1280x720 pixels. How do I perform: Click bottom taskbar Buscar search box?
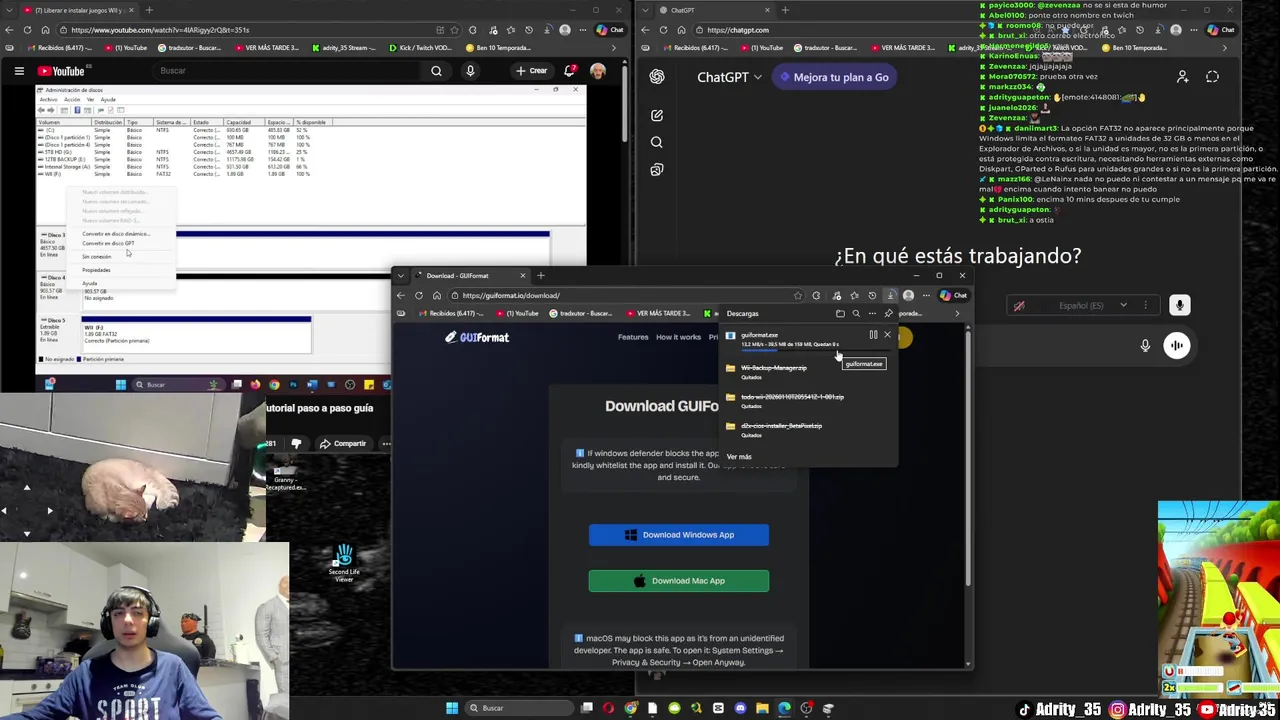pos(520,709)
